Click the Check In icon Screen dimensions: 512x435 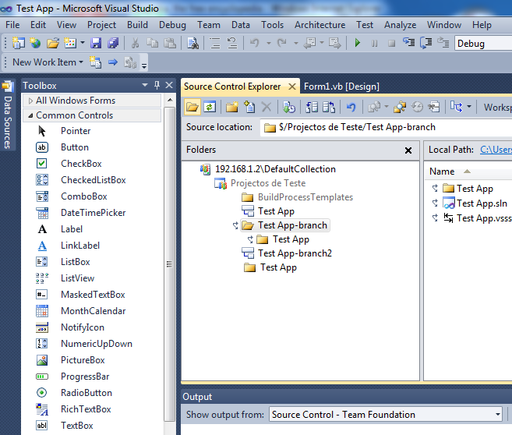coord(329,107)
